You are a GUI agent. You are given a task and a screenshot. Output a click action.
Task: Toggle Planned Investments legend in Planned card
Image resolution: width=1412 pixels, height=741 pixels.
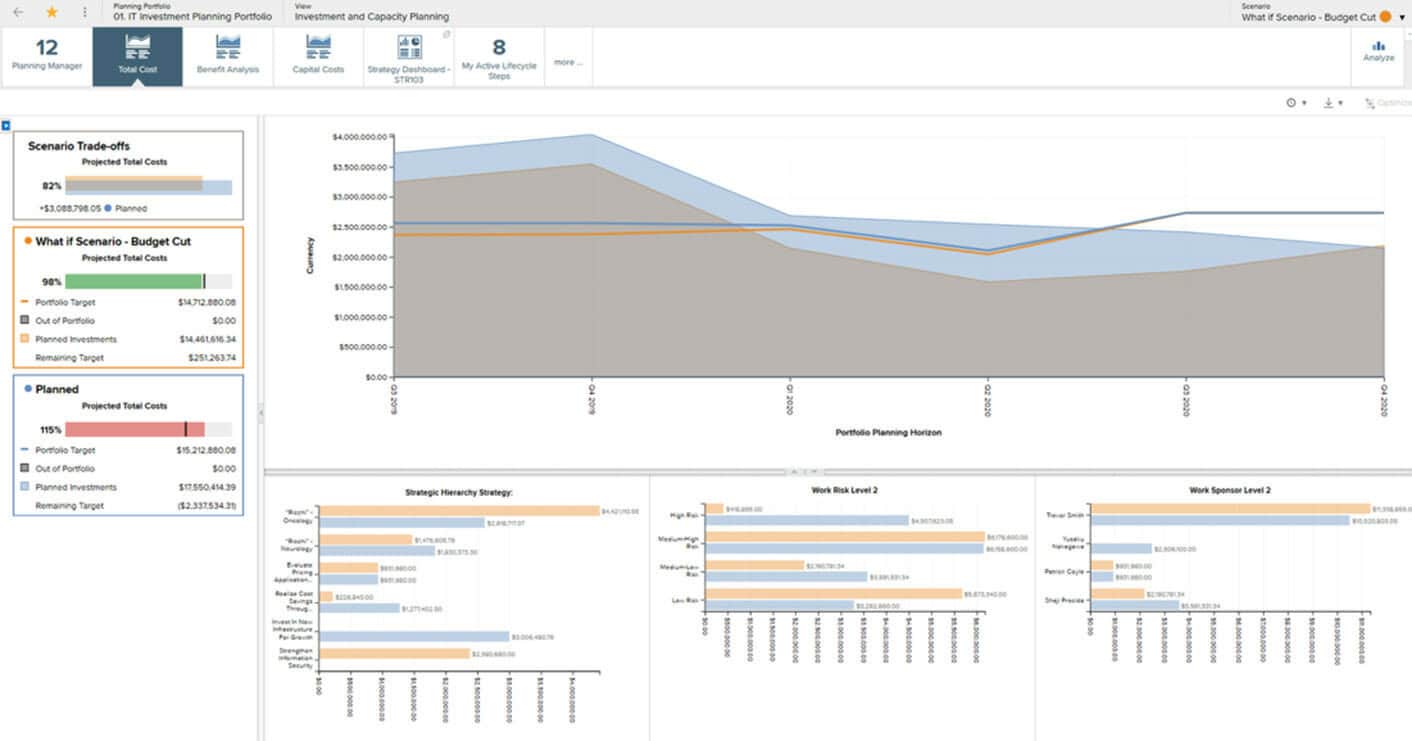point(25,487)
